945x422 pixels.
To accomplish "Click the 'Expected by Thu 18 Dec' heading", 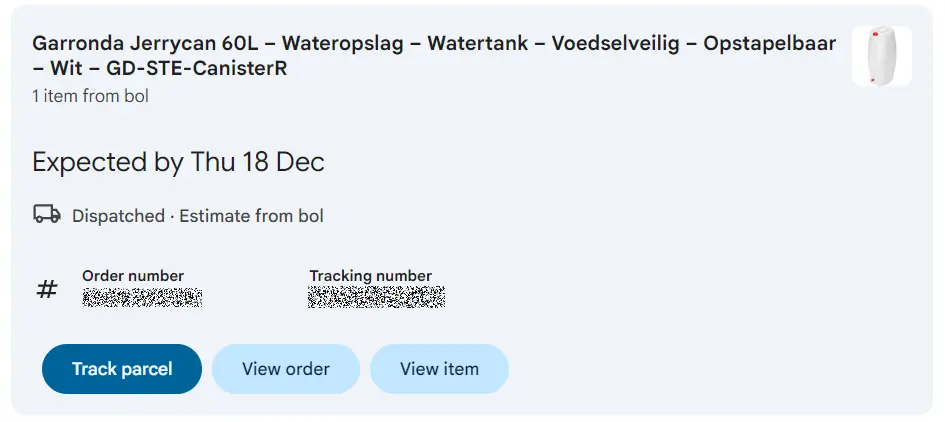I will click(x=178, y=162).
